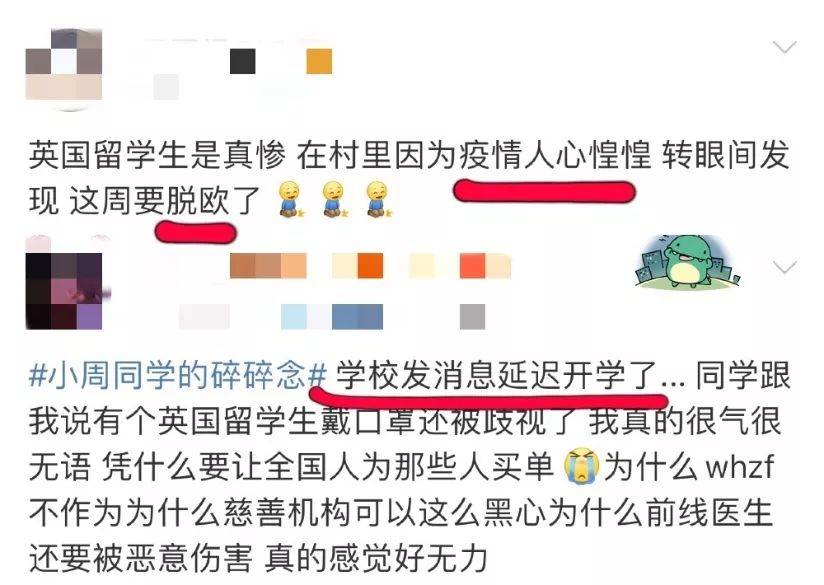Open the second poster's dark pixelated avatar

click(x=64, y=291)
